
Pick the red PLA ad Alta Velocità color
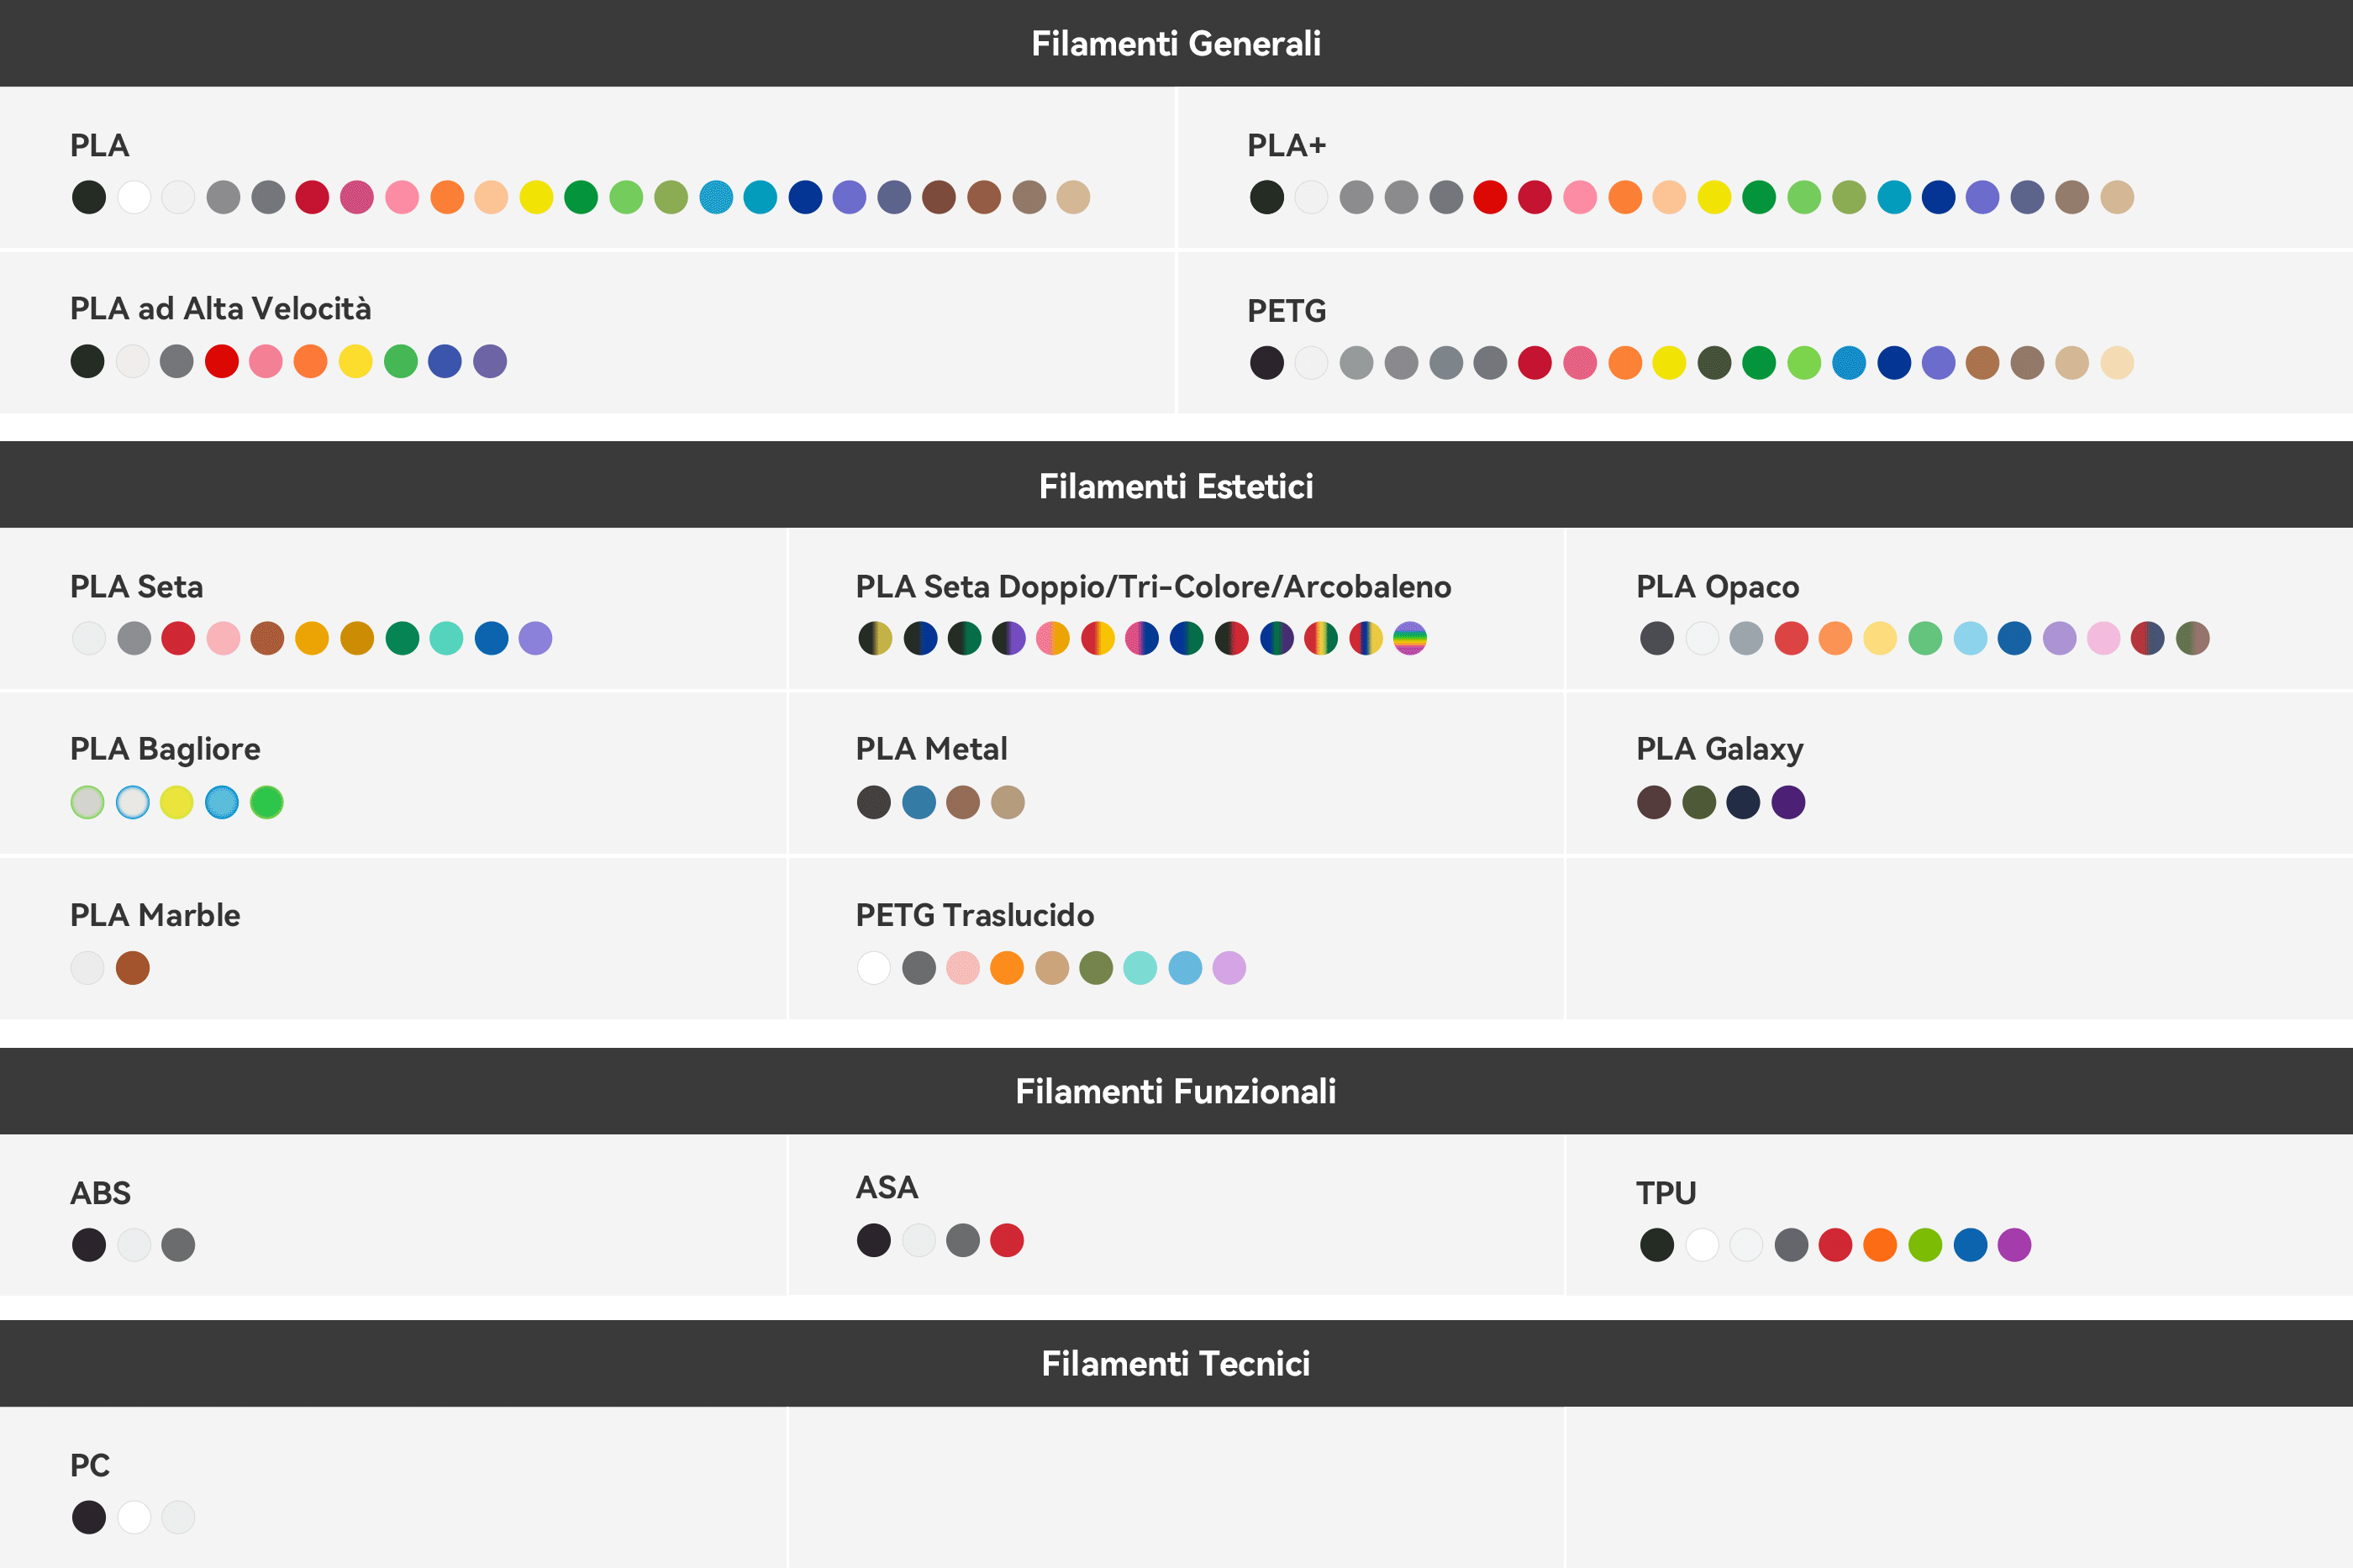point(221,361)
